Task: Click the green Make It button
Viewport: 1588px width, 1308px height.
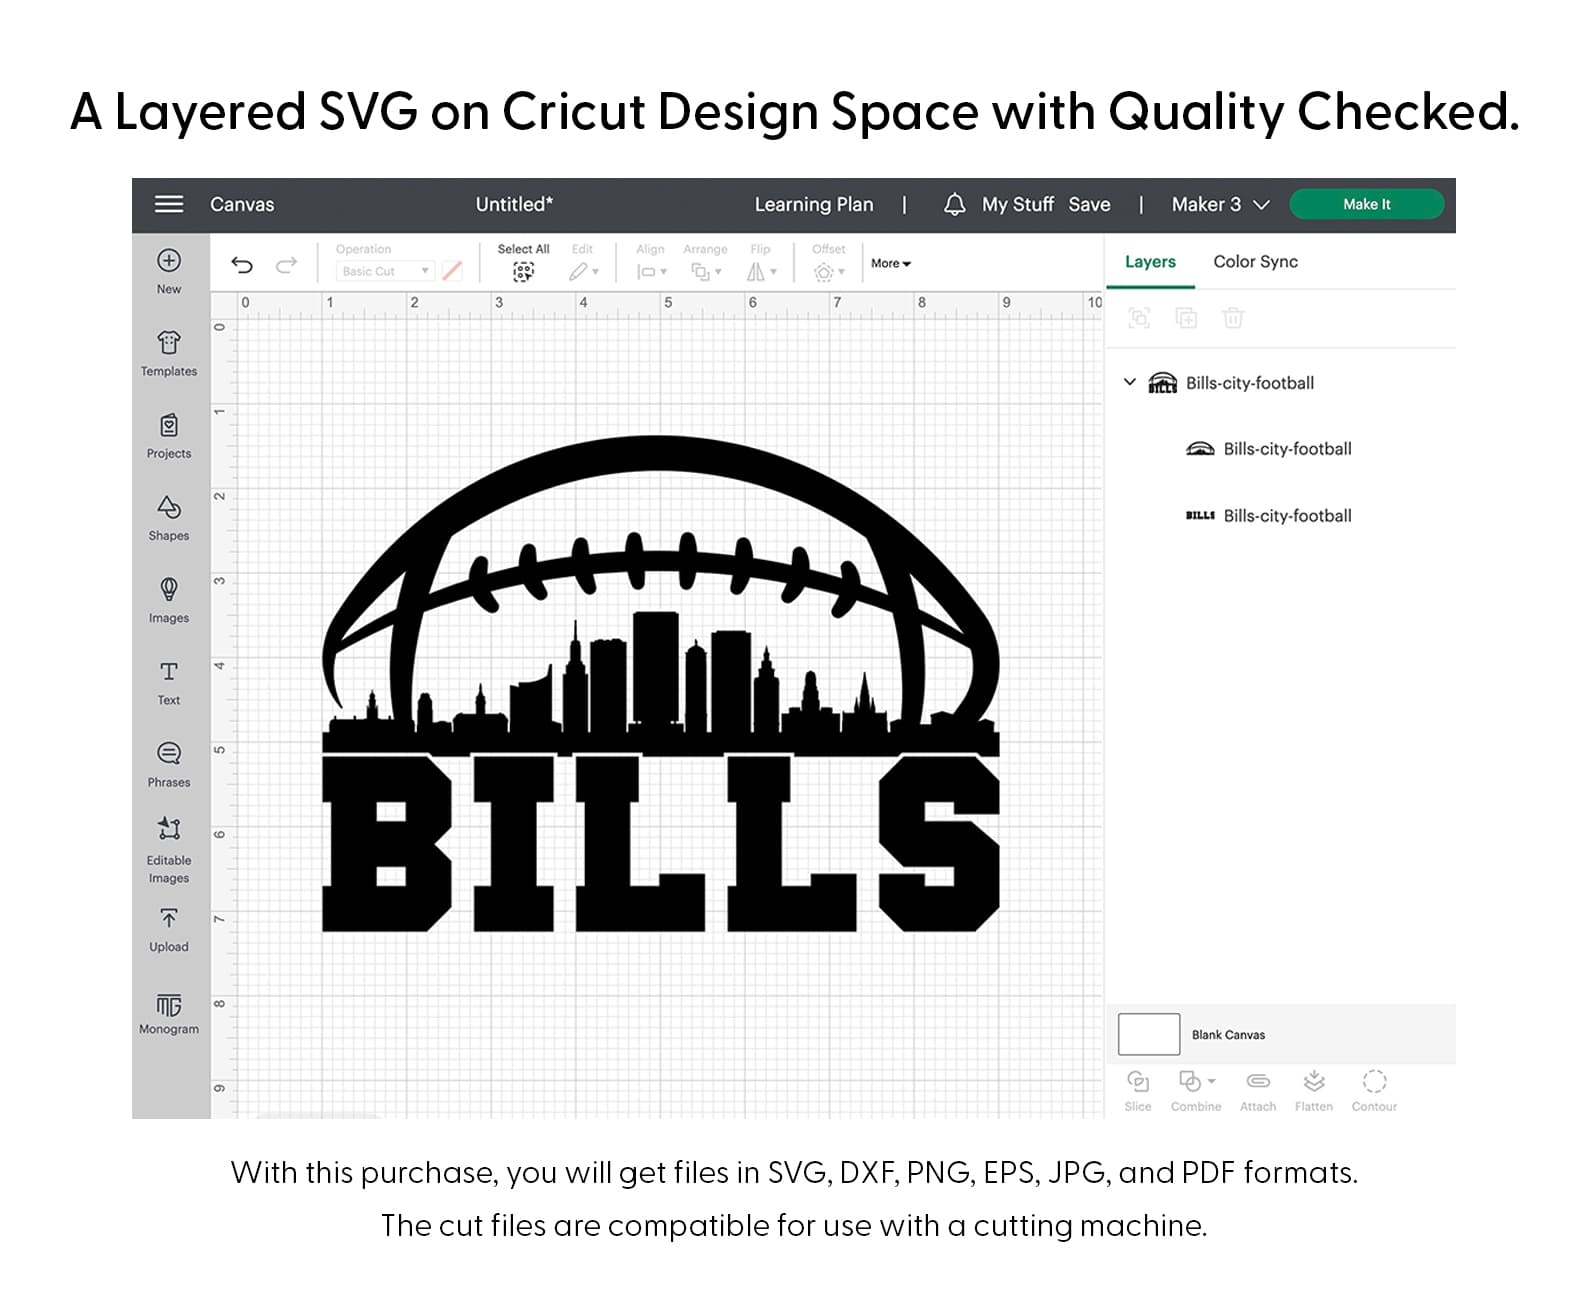Action: pyautogui.click(x=1366, y=204)
